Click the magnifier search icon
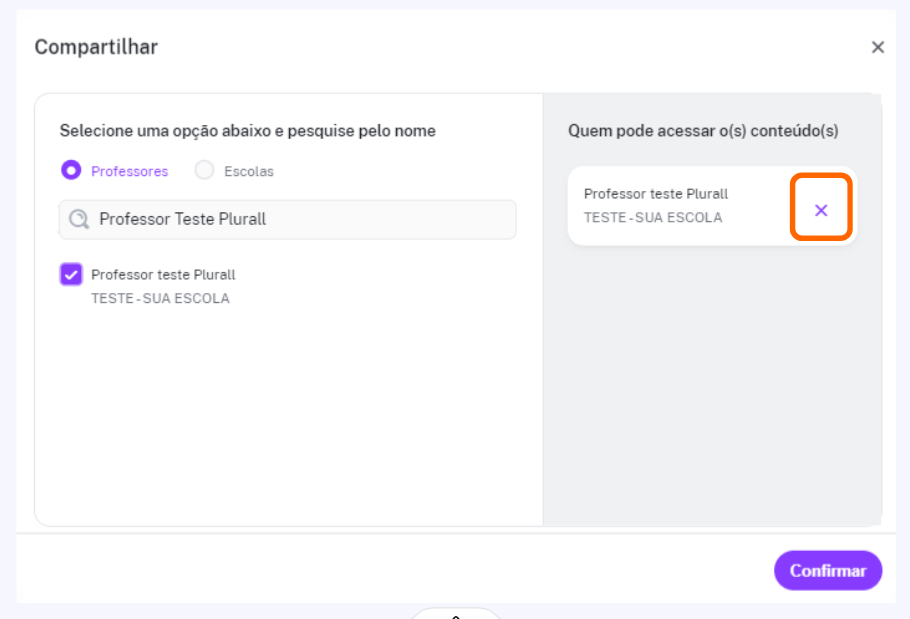This screenshot has height=619, width=910. click(79, 219)
